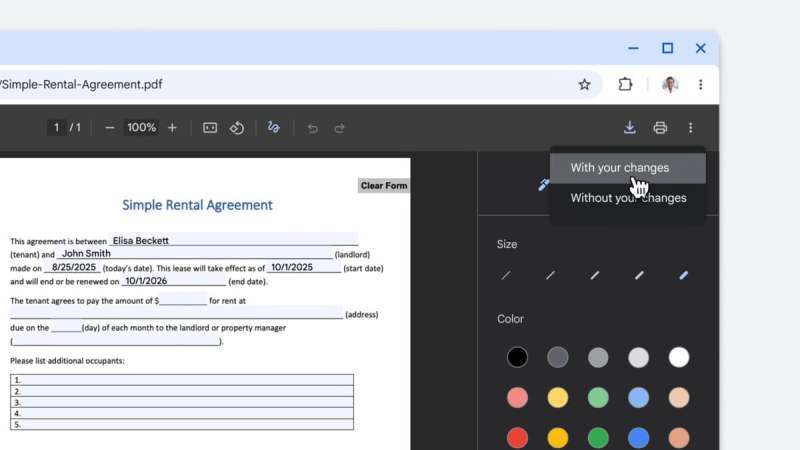The height and width of the screenshot is (450, 800).
Task: Rotate the PDF counterclockwise
Action: click(x=236, y=128)
